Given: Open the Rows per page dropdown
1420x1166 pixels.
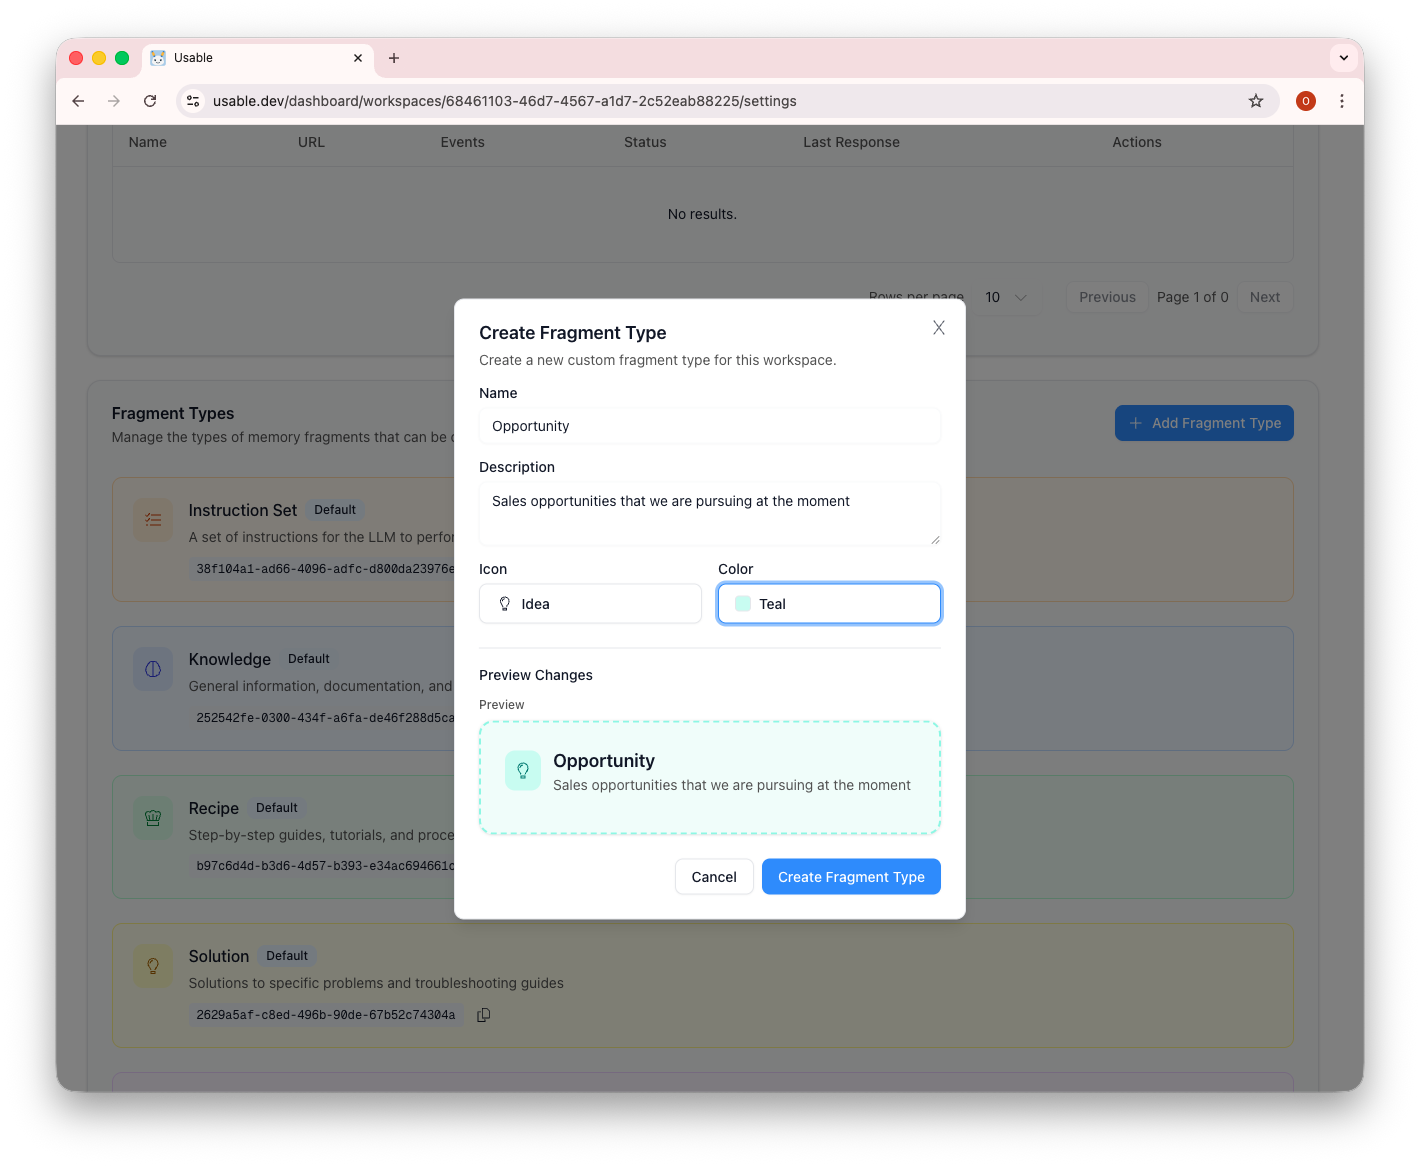Looking at the screenshot, I should [x=1006, y=297].
